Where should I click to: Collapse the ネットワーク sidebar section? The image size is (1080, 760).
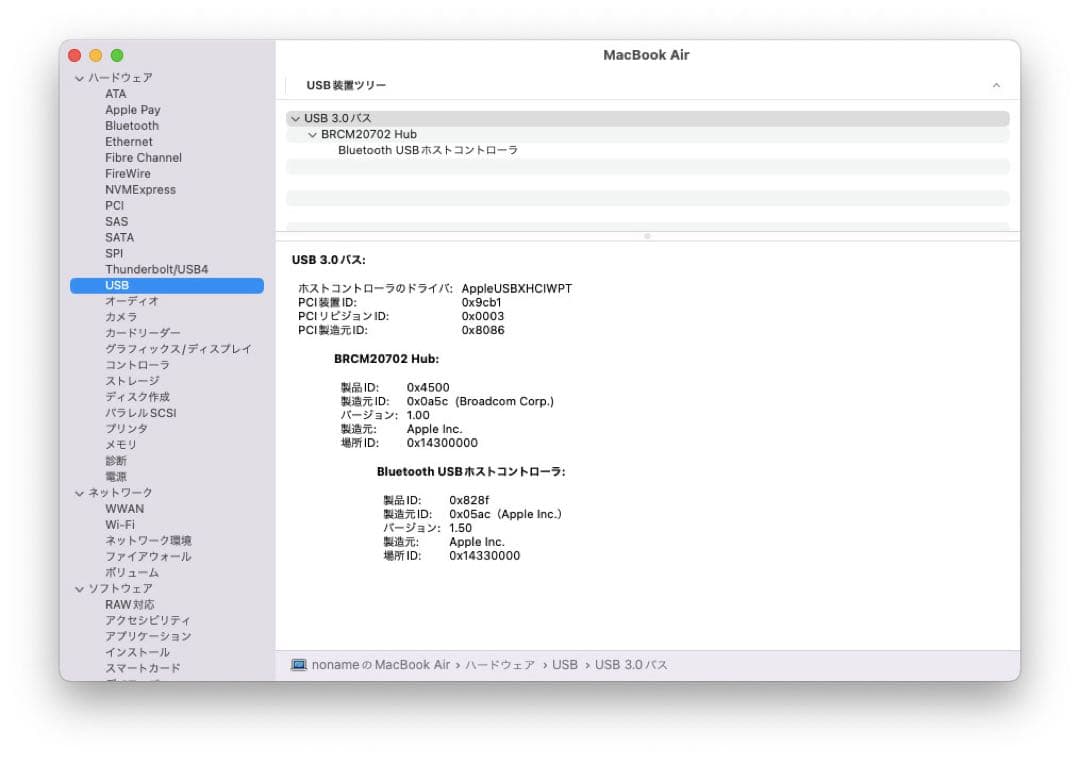(78, 492)
